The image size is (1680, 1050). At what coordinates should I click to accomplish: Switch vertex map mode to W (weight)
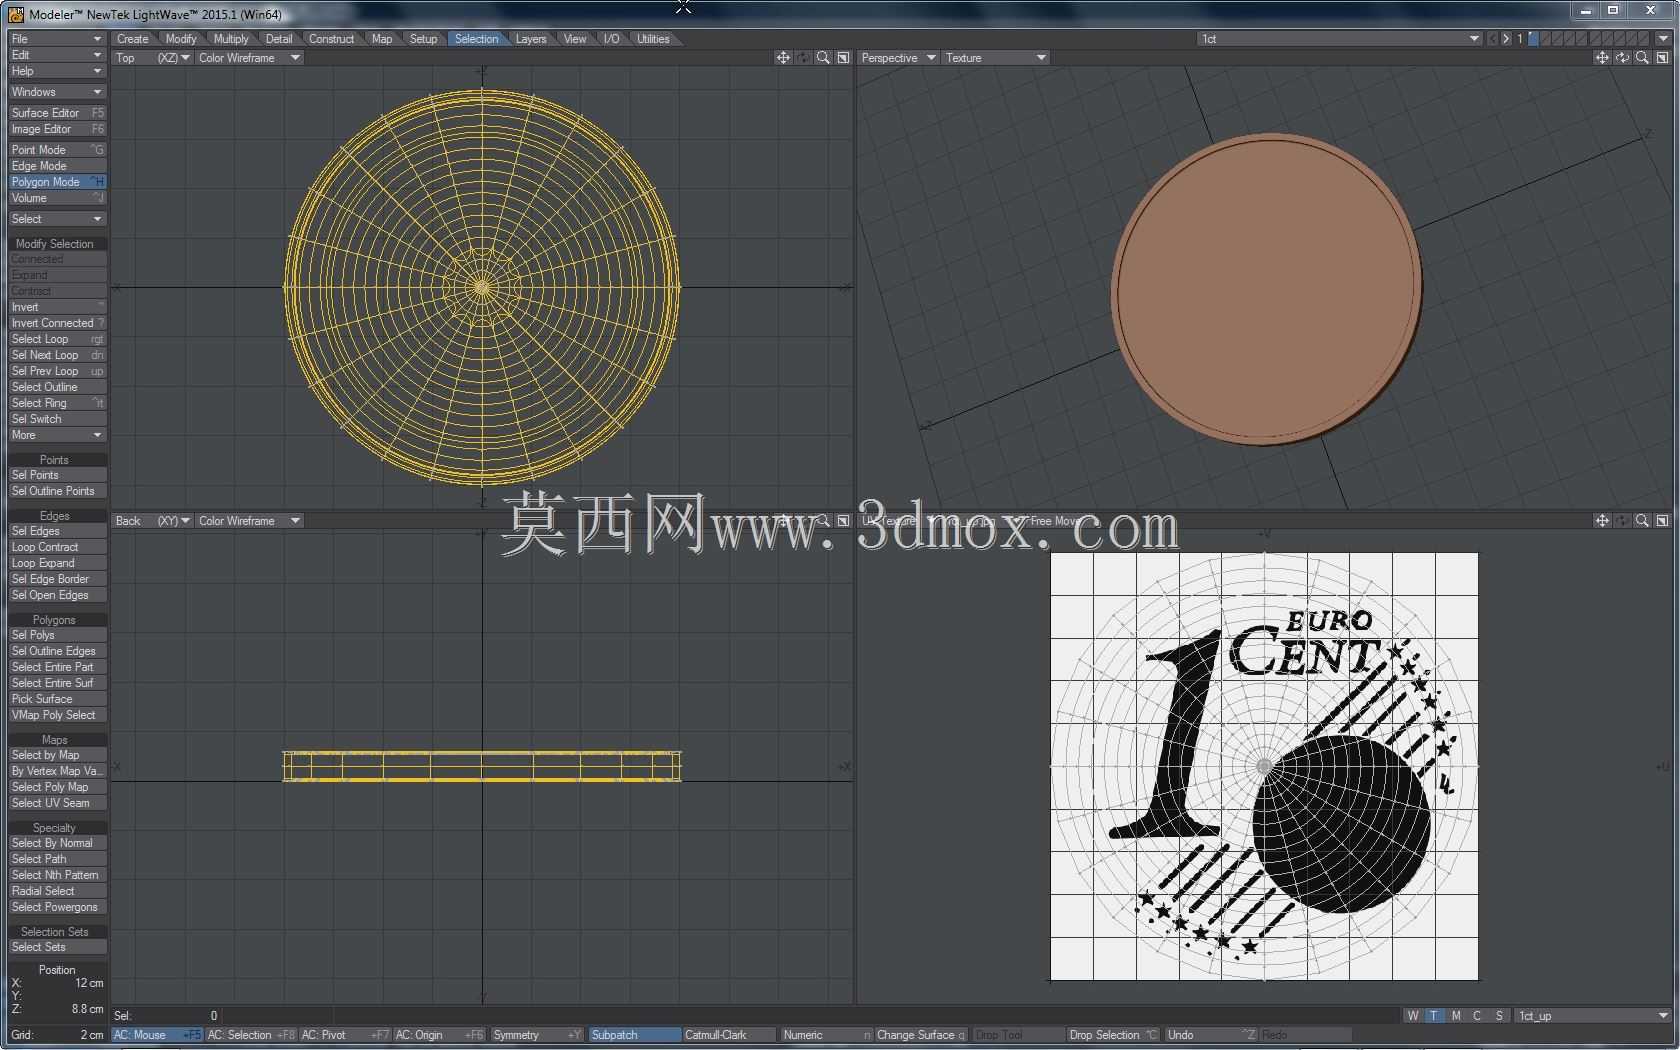pyautogui.click(x=1412, y=1016)
